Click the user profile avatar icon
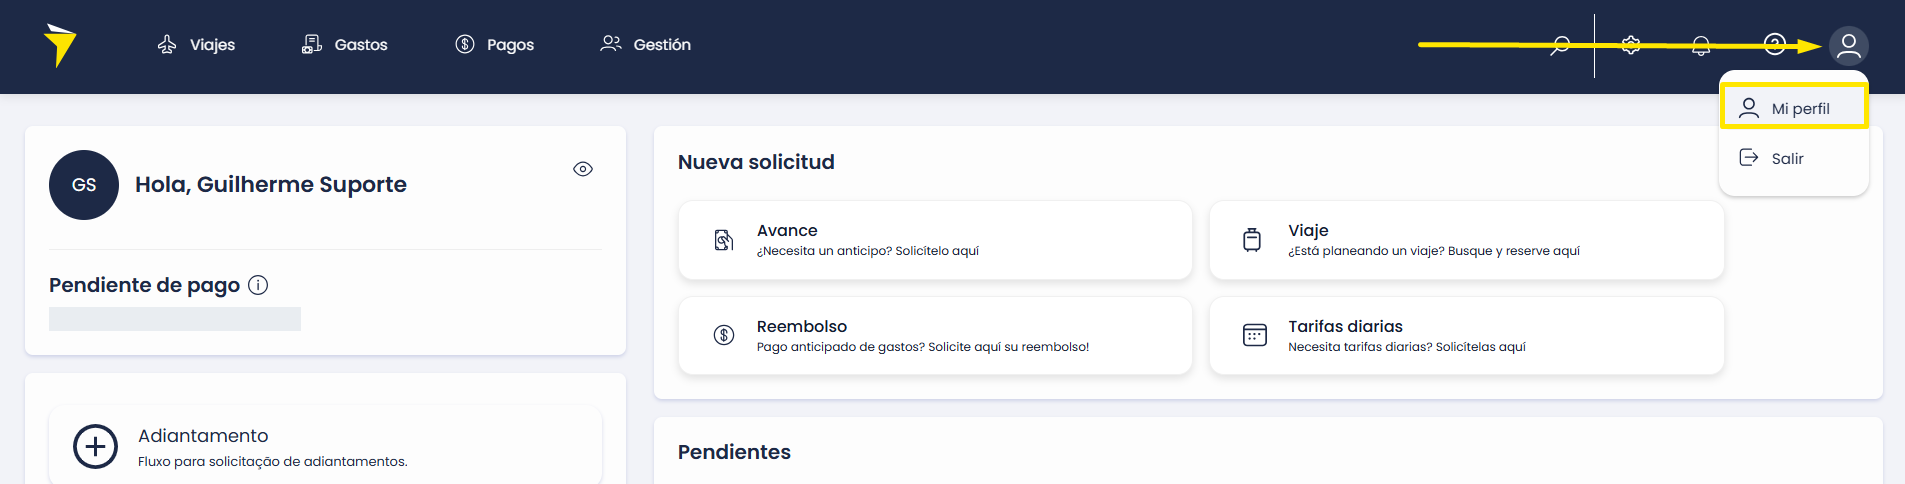 (1849, 45)
